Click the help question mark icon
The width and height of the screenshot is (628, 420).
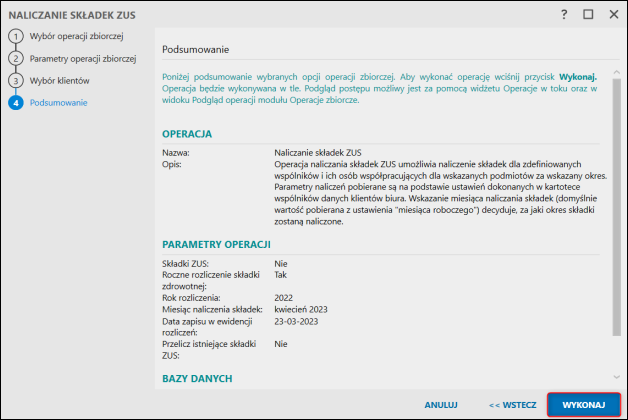pos(564,15)
